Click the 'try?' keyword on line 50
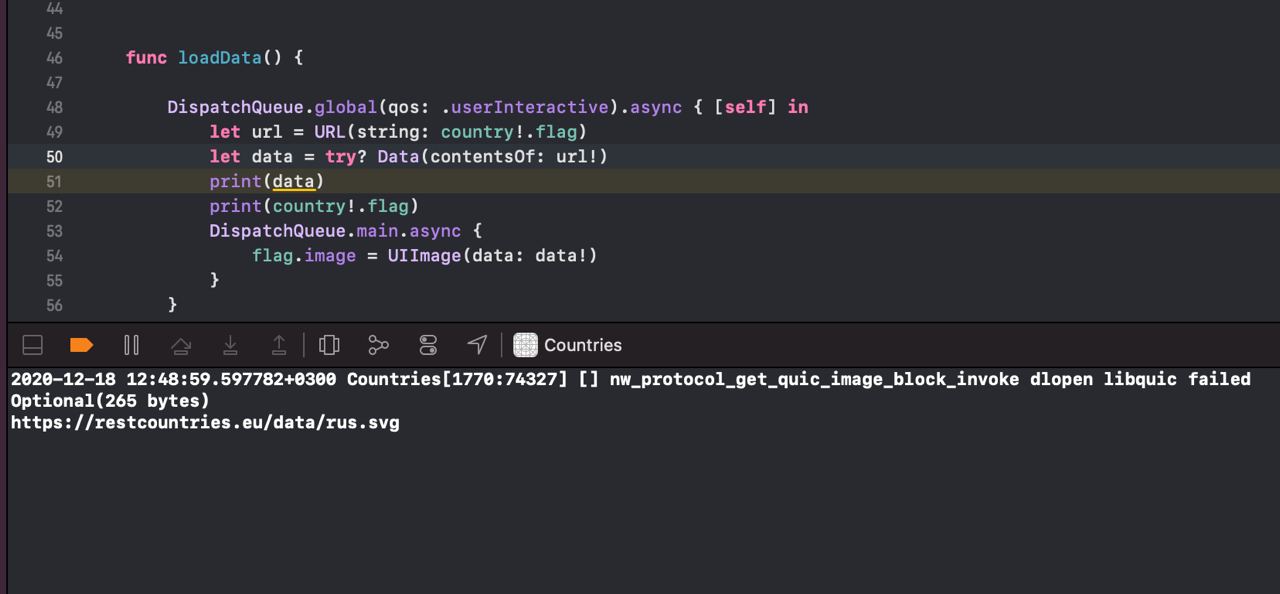 [345, 156]
